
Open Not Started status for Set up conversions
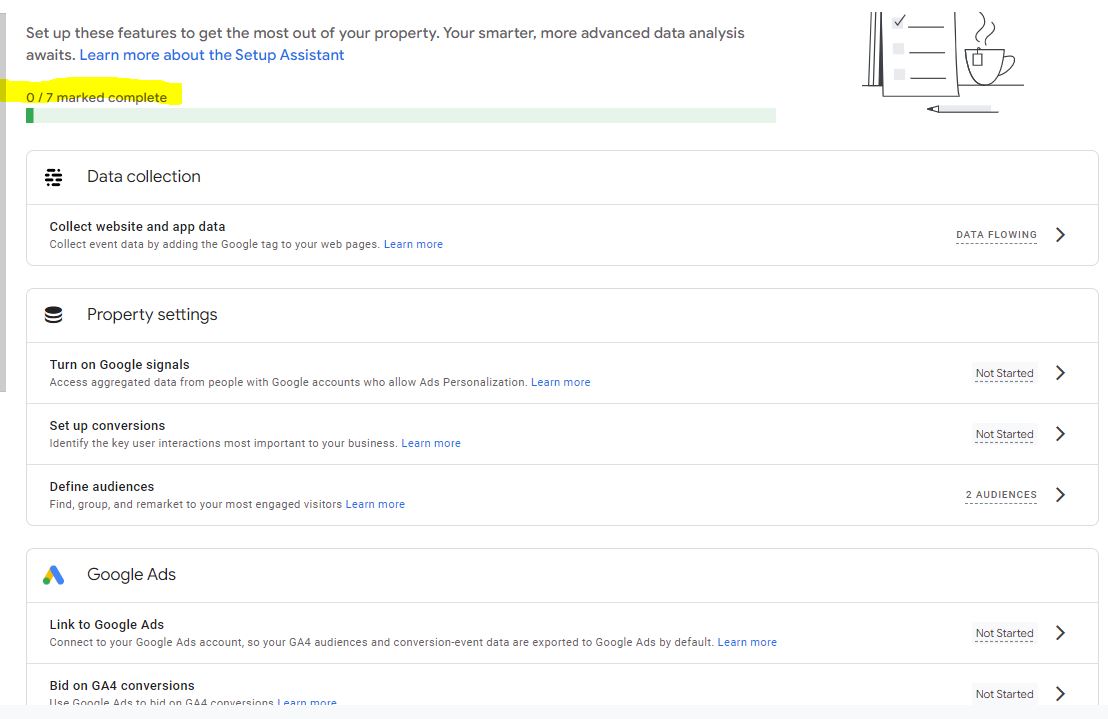click(1004, 434)
